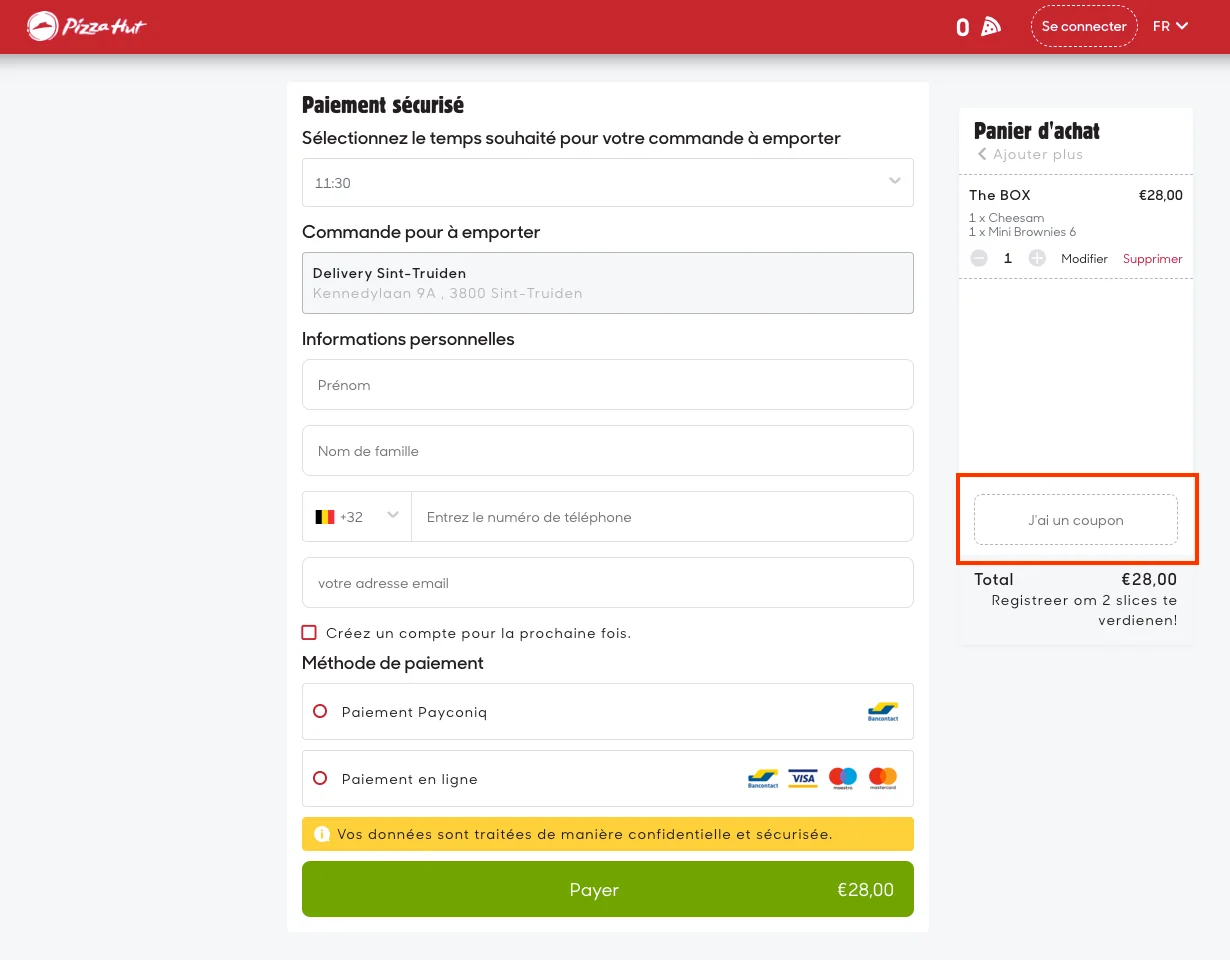
Task: Select the Paiement en ligne radio button
Action: (x=320, y=778)
